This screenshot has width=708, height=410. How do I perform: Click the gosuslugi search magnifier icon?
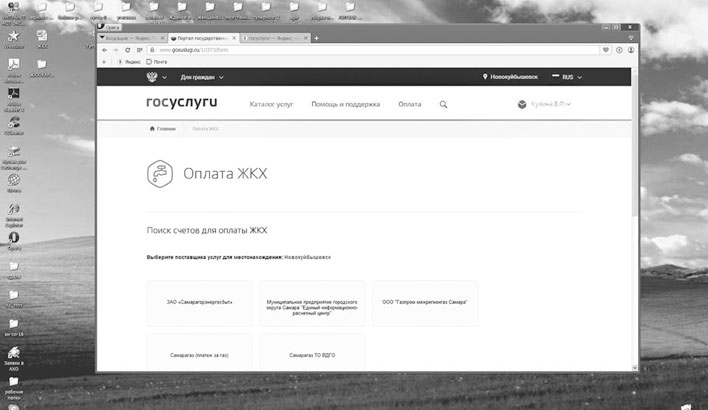click(443, 104)
